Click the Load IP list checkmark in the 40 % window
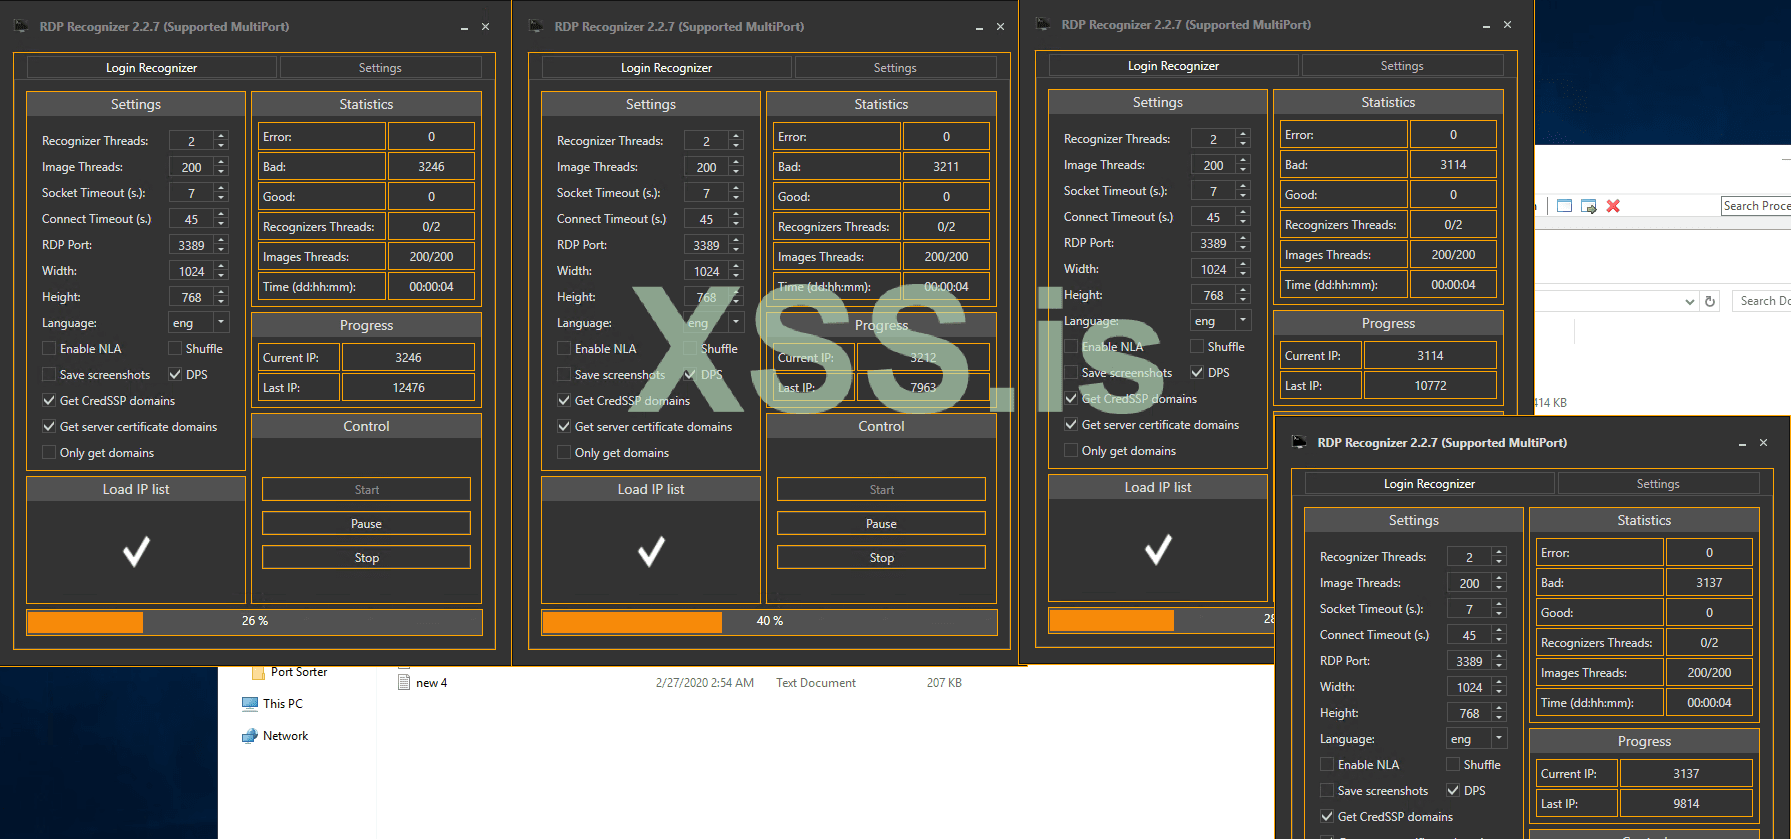Viewport: 1791px width, 839px height. coord(651,551)
